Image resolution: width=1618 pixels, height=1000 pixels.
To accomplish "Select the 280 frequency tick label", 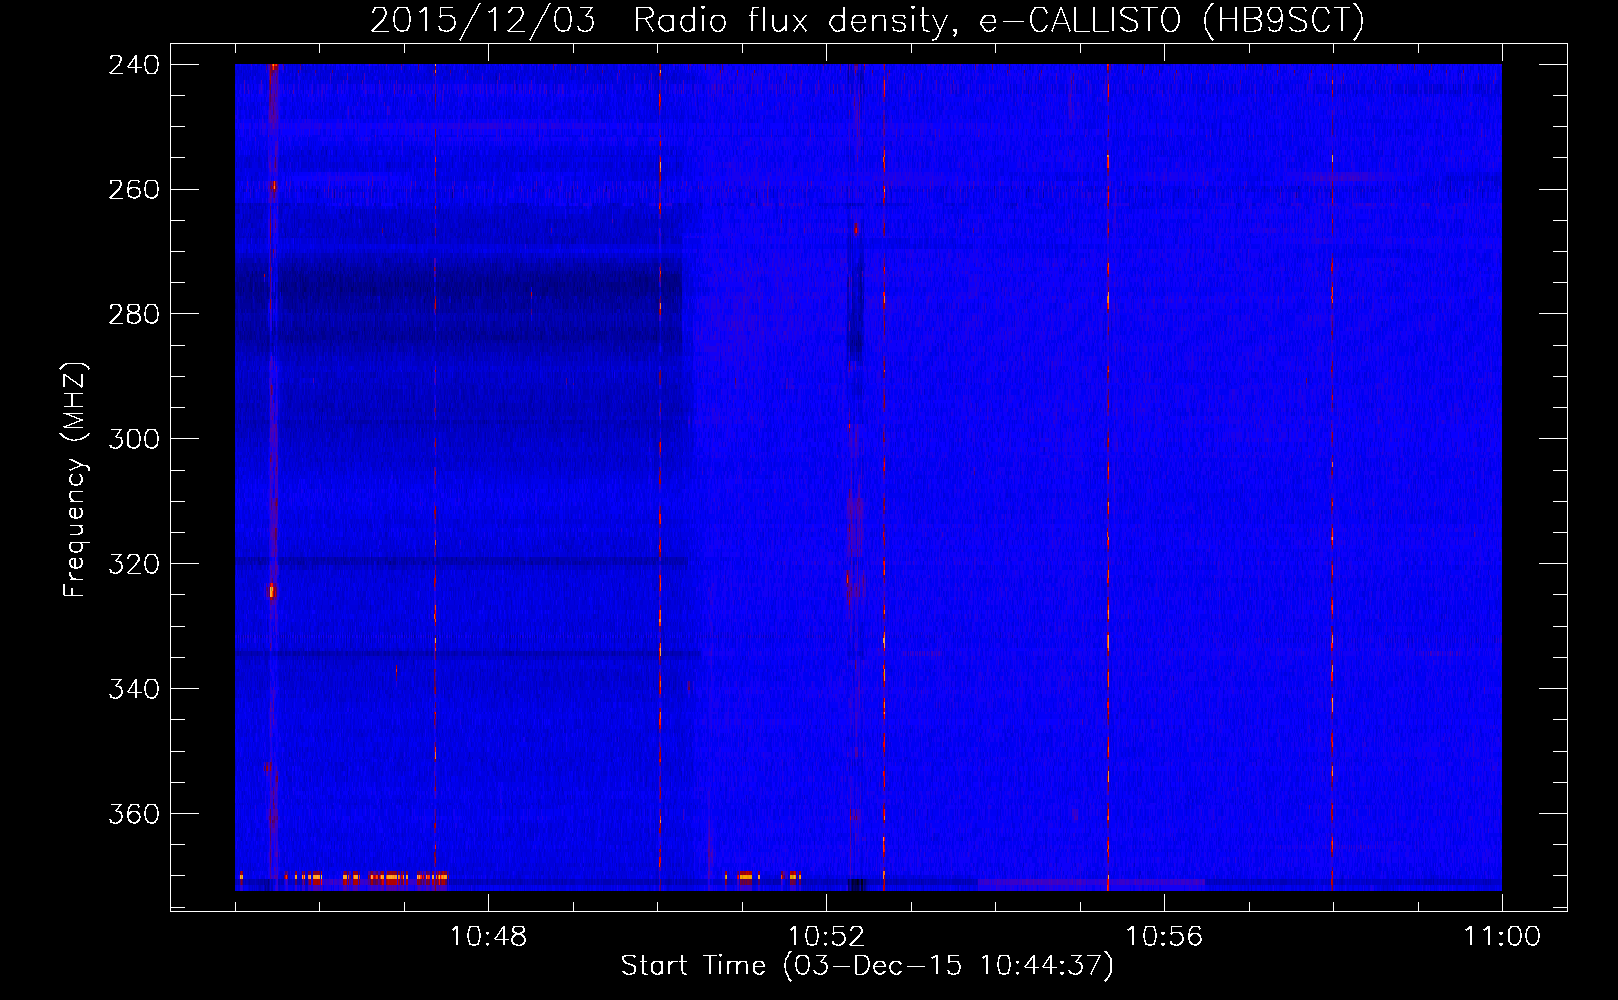I will (132, 315).
